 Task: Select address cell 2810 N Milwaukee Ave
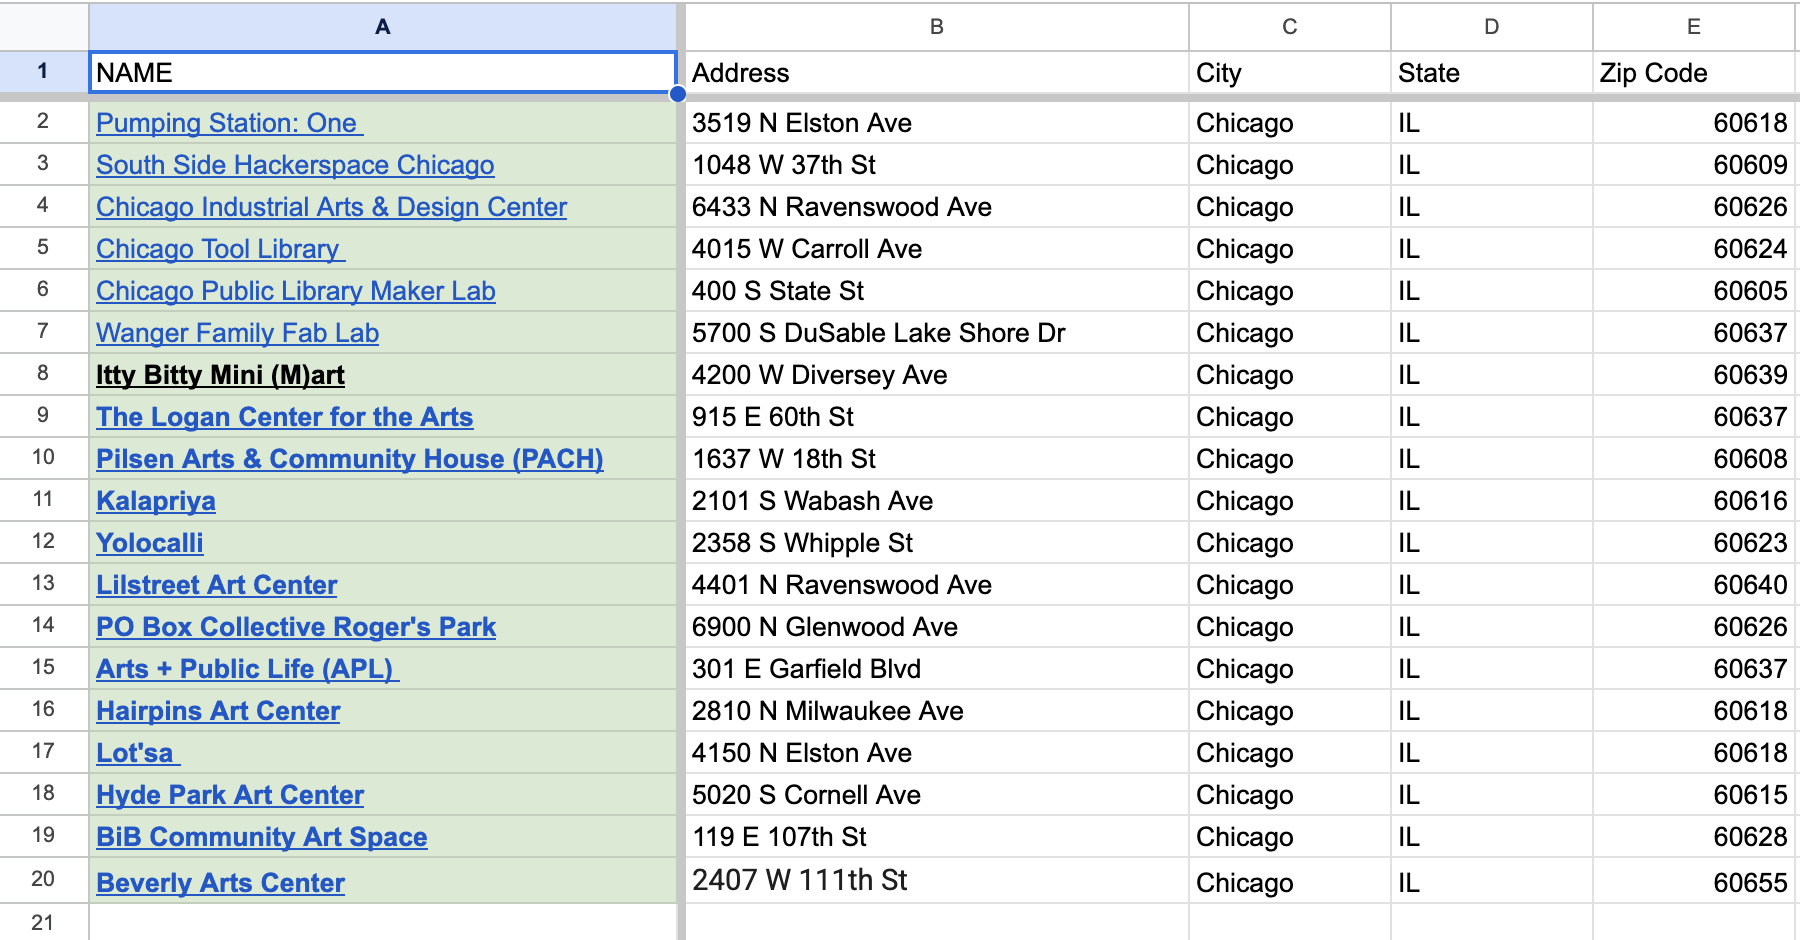(x=937, y=711)
